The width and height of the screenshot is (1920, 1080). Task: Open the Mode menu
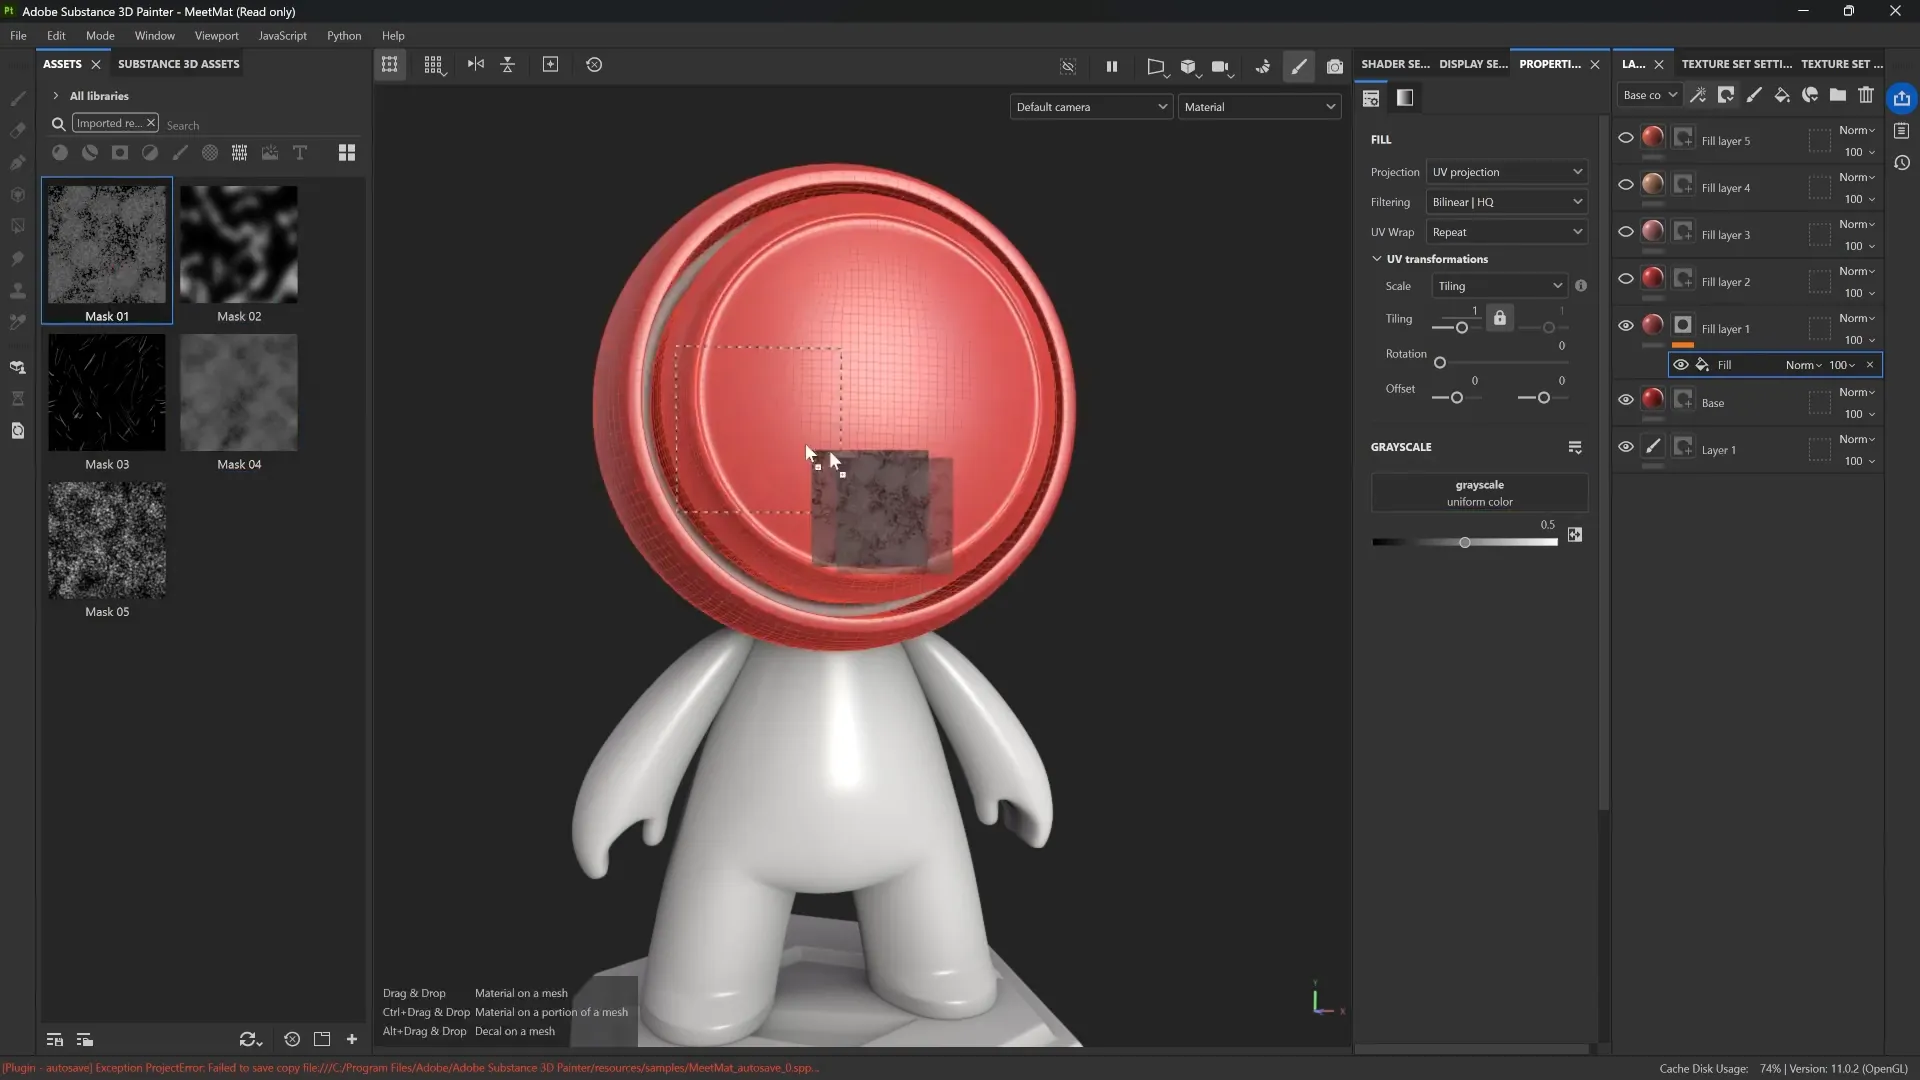pyautogui.click(x=100, y=35)
